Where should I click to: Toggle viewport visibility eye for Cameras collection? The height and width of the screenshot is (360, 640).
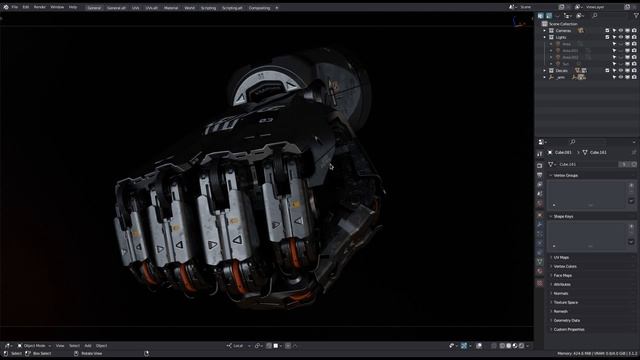coord(621,31)
